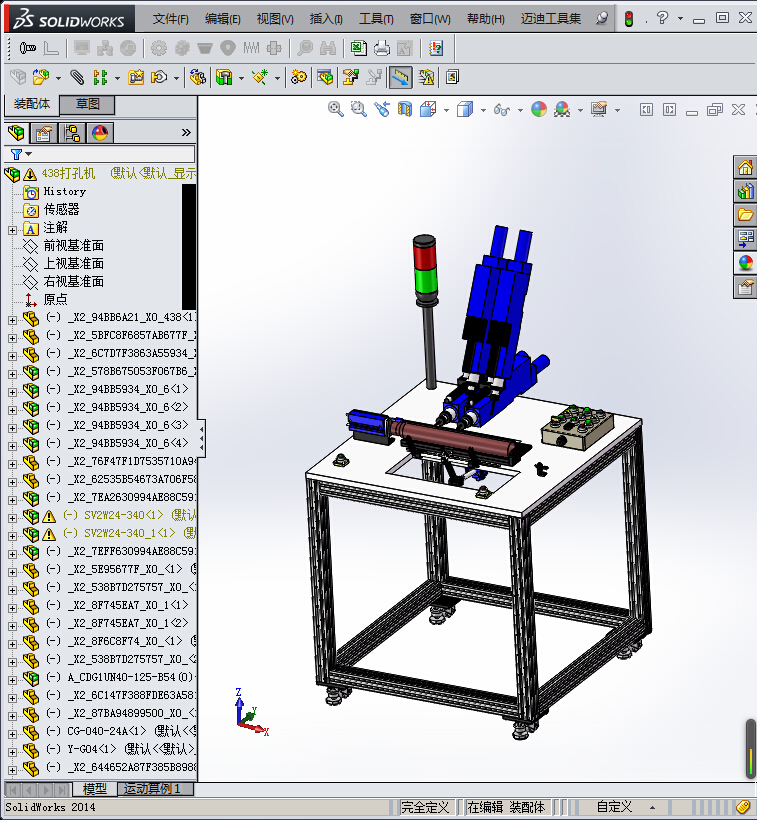The height and width of the screenshot is (820, 757).
Task: Open the Hide/Show Items dropdown arrow
Action: click(x=520, y=110)
